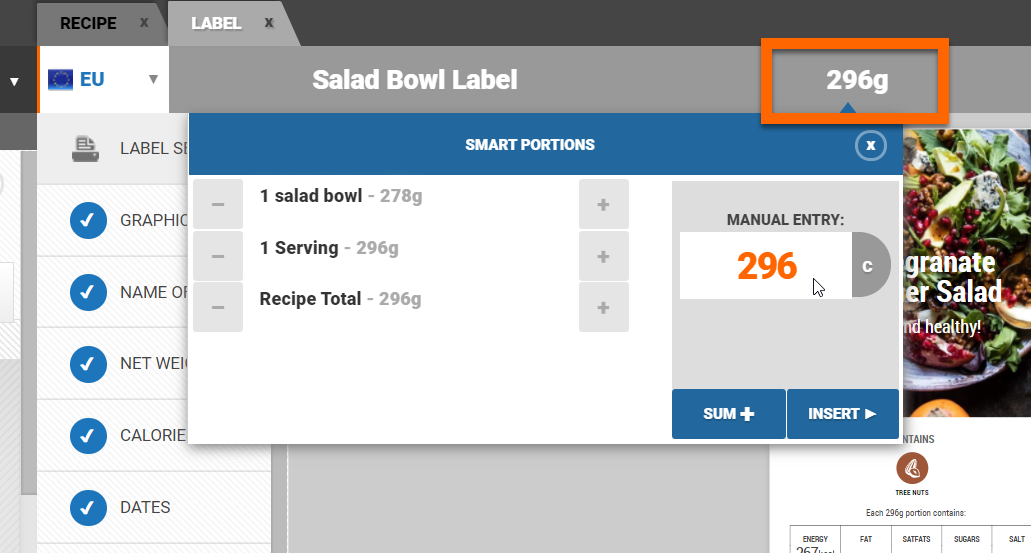
Task: Toggle the Net Weight section checkmark
Action: [88, 363]
